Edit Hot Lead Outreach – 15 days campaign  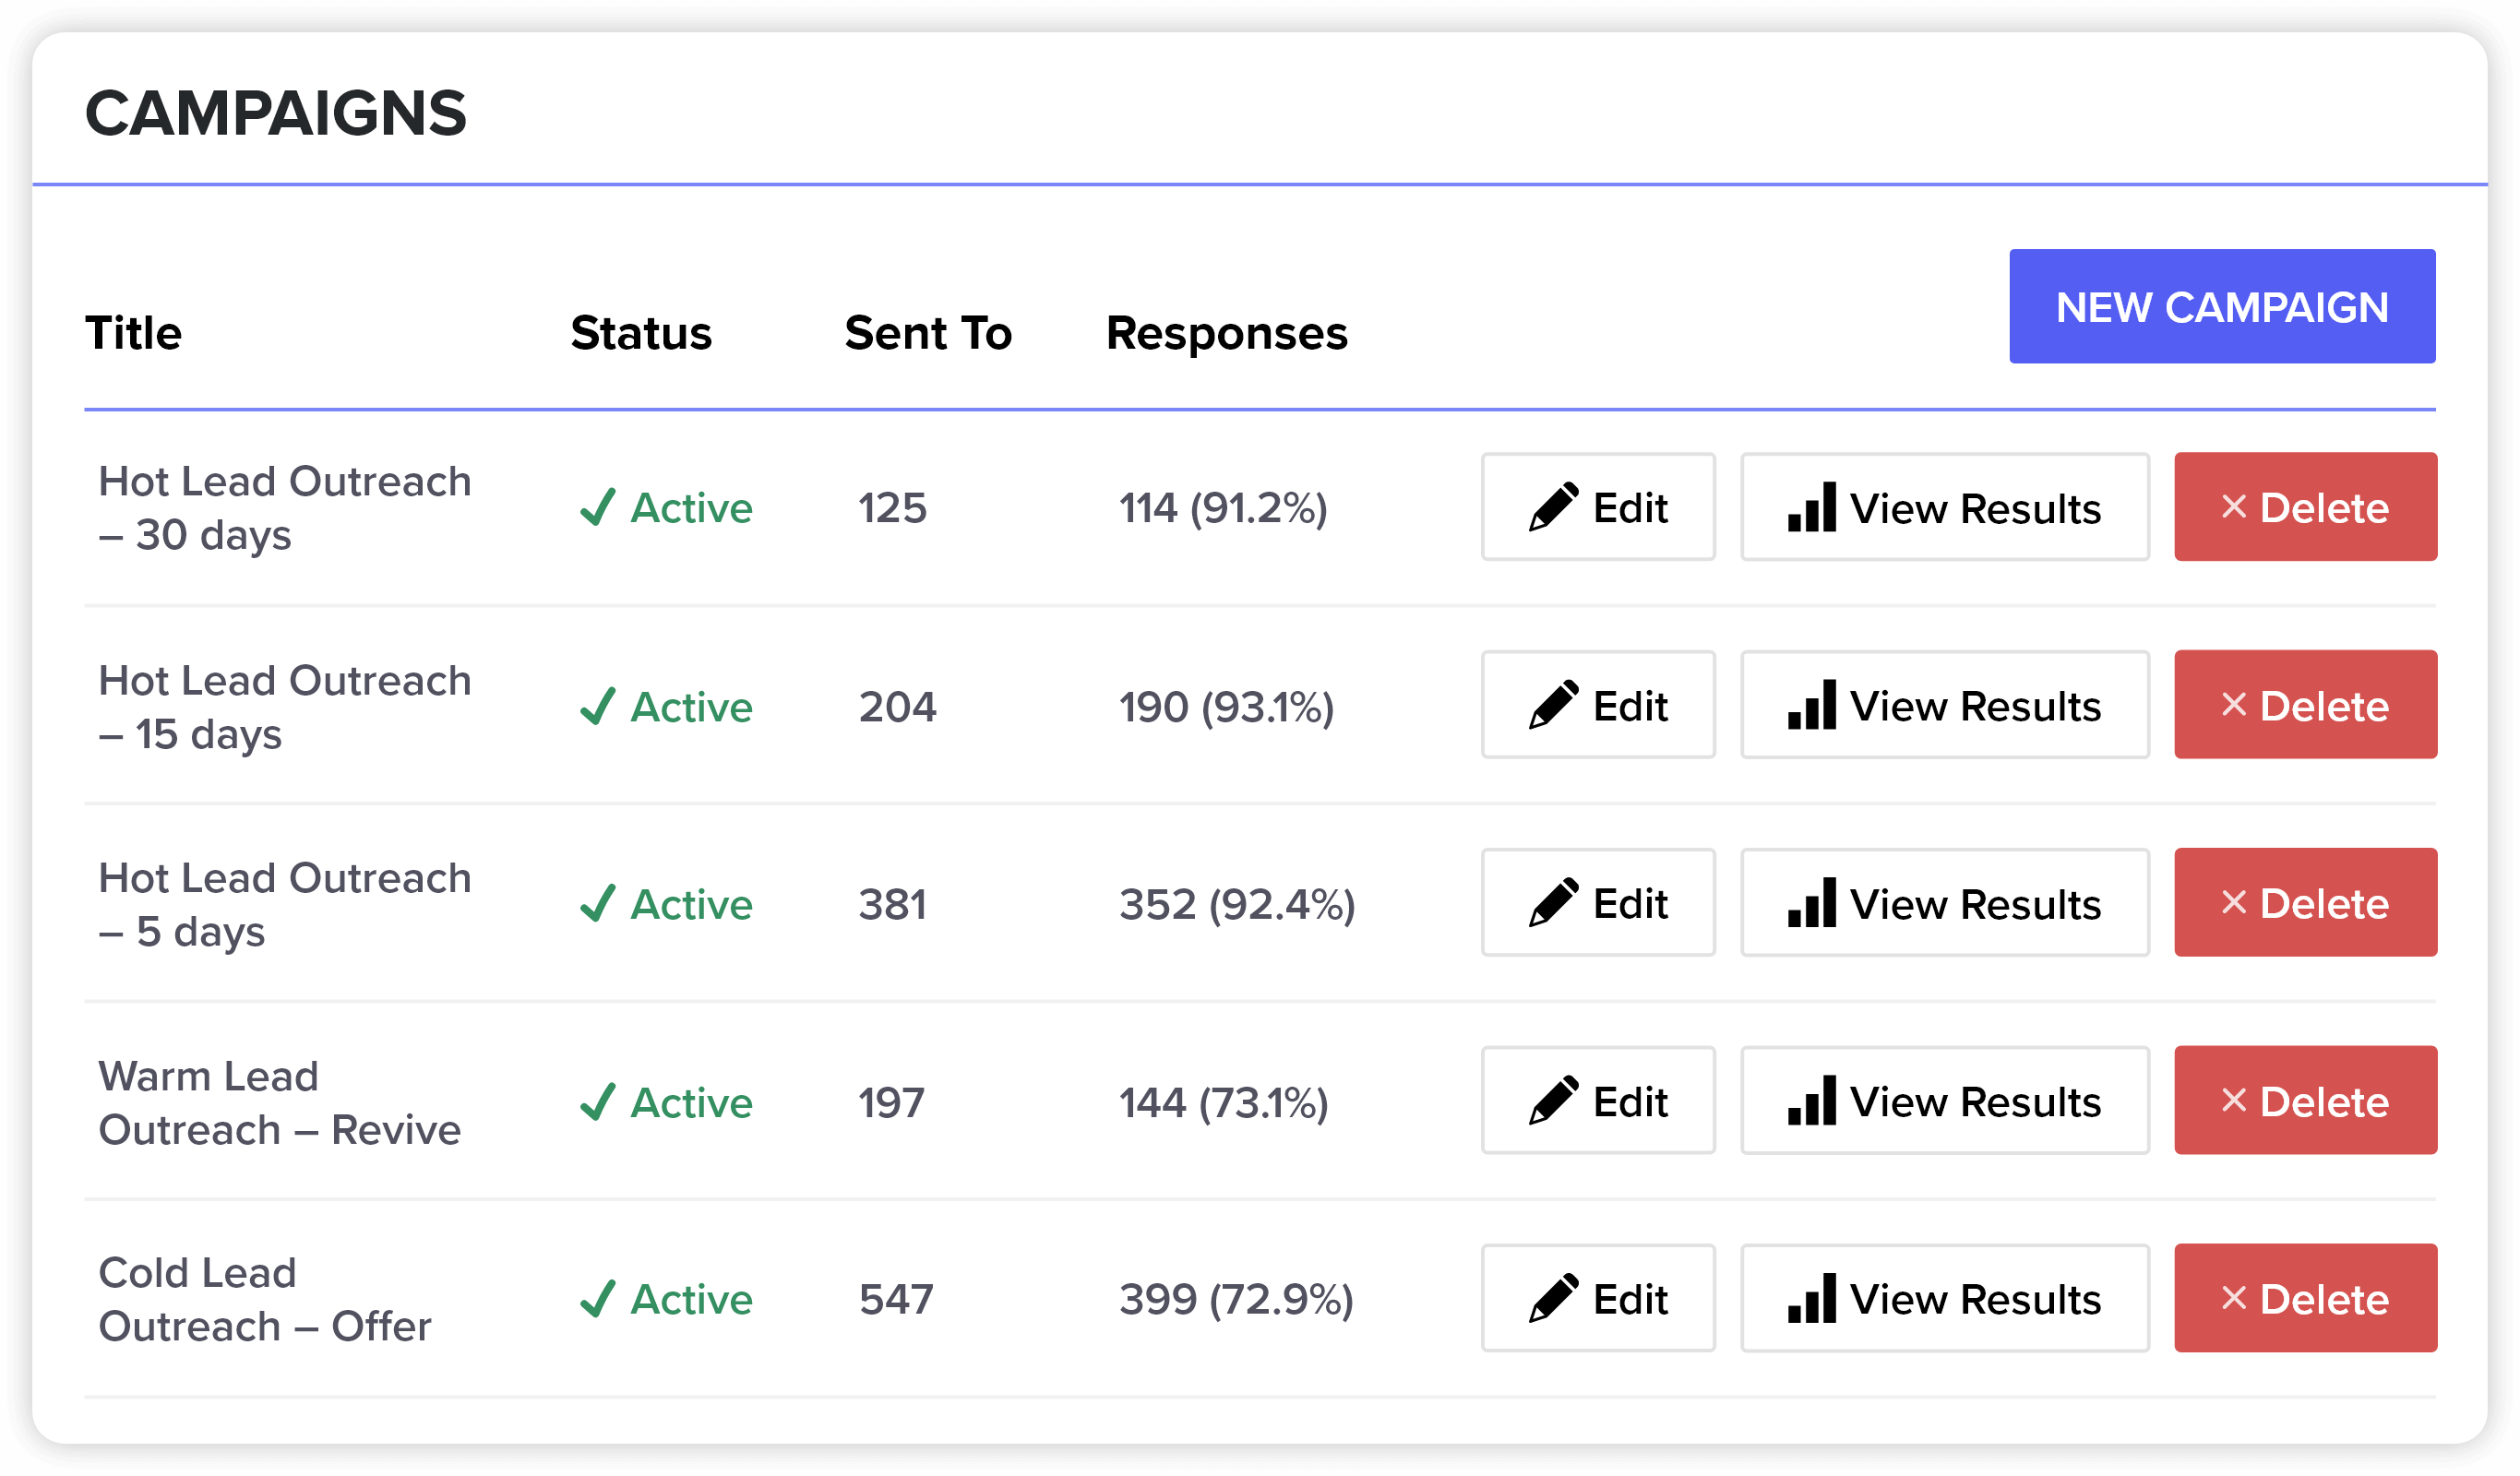point(1598,705)
